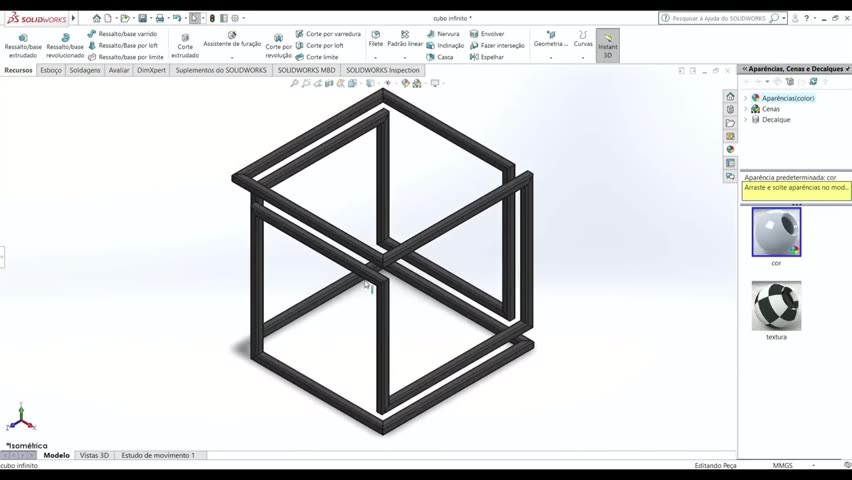Select the Corte extrudado tool
Viewport: 852px width, 480px height.
(185, 37)
